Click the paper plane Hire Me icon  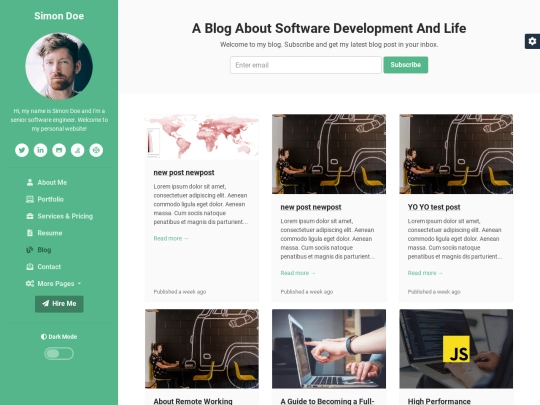click(45, 303)
